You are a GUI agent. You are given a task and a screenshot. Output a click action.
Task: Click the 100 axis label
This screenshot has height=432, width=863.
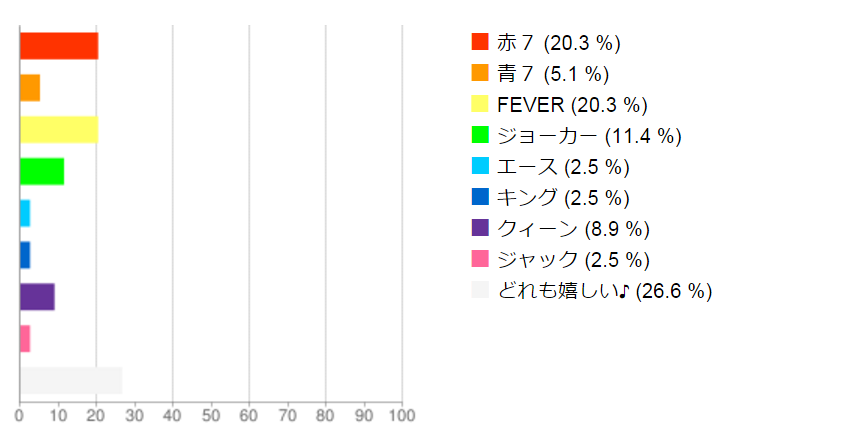(x=402, y=416)
